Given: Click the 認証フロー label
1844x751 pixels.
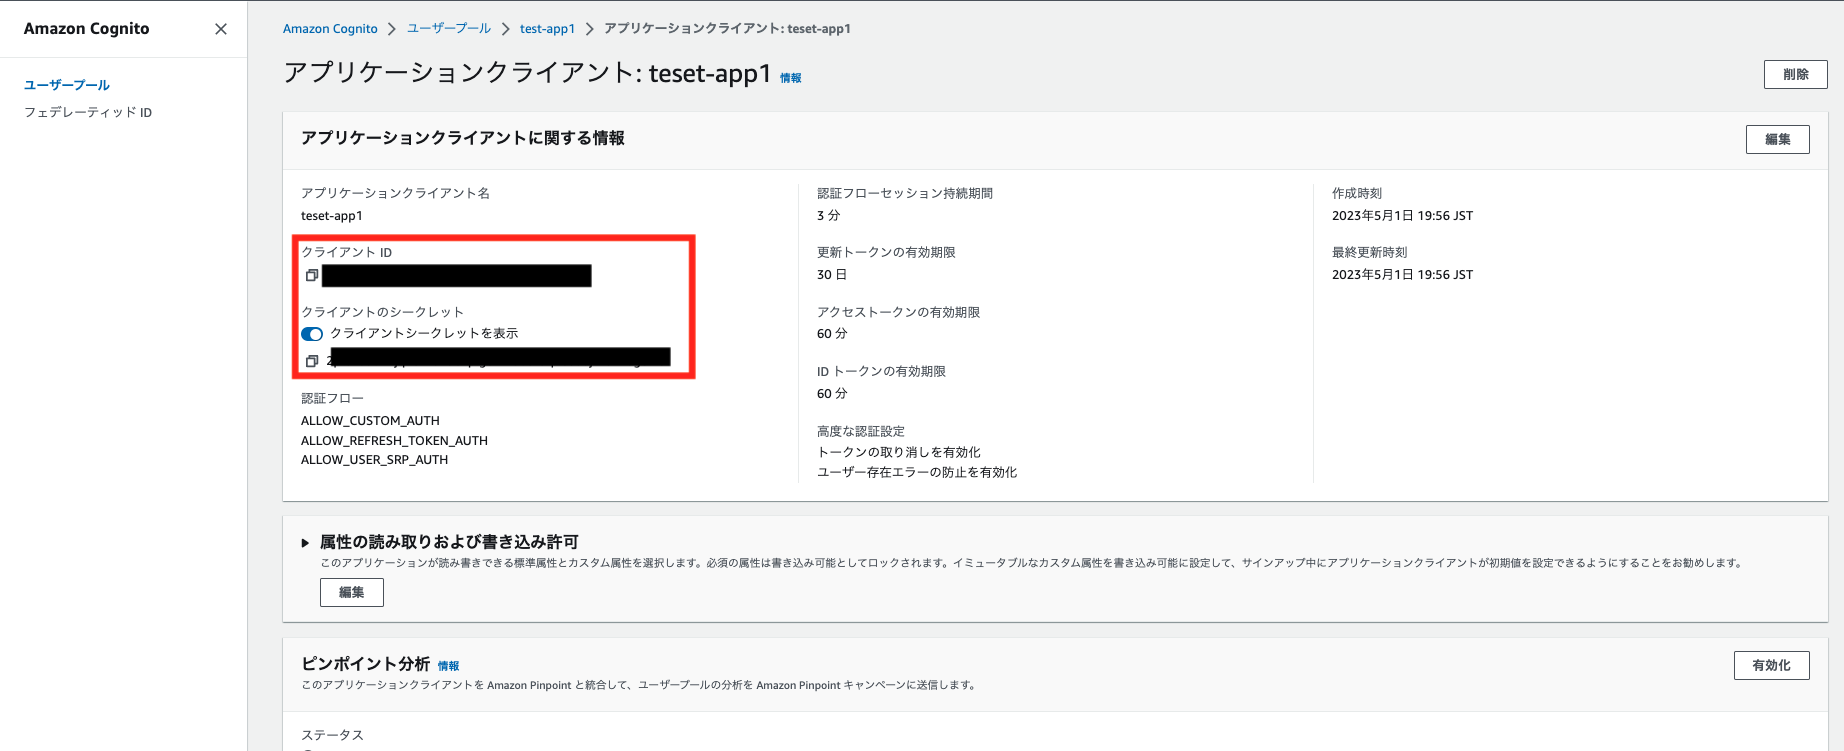Looking at the screenshot, I should click(x=332, y=399).
